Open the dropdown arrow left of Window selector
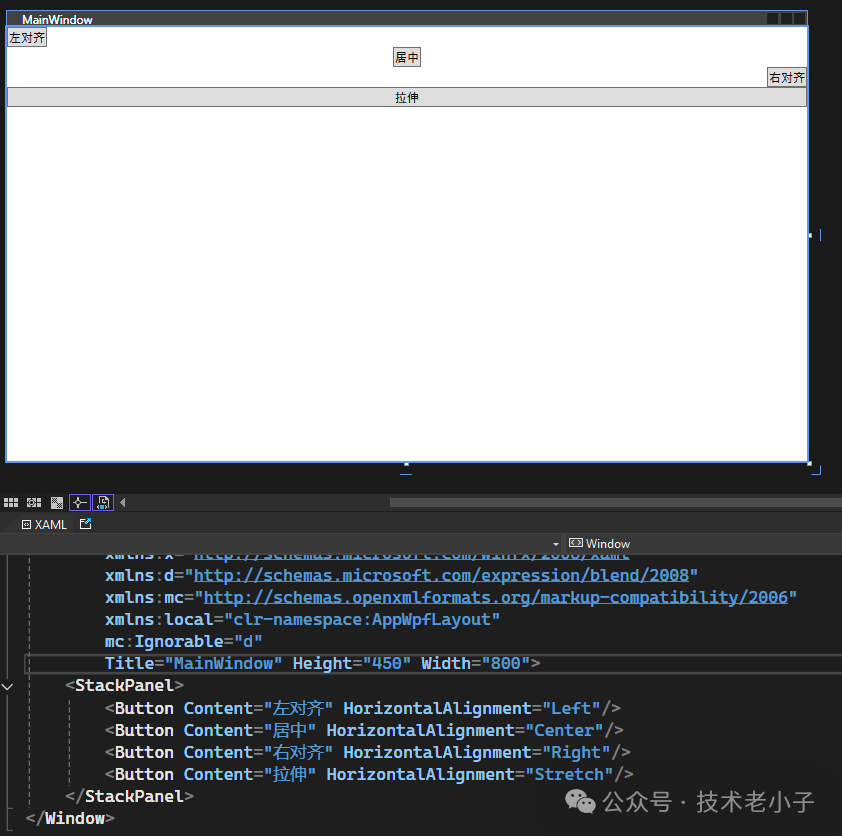 (x=556, y=544)
